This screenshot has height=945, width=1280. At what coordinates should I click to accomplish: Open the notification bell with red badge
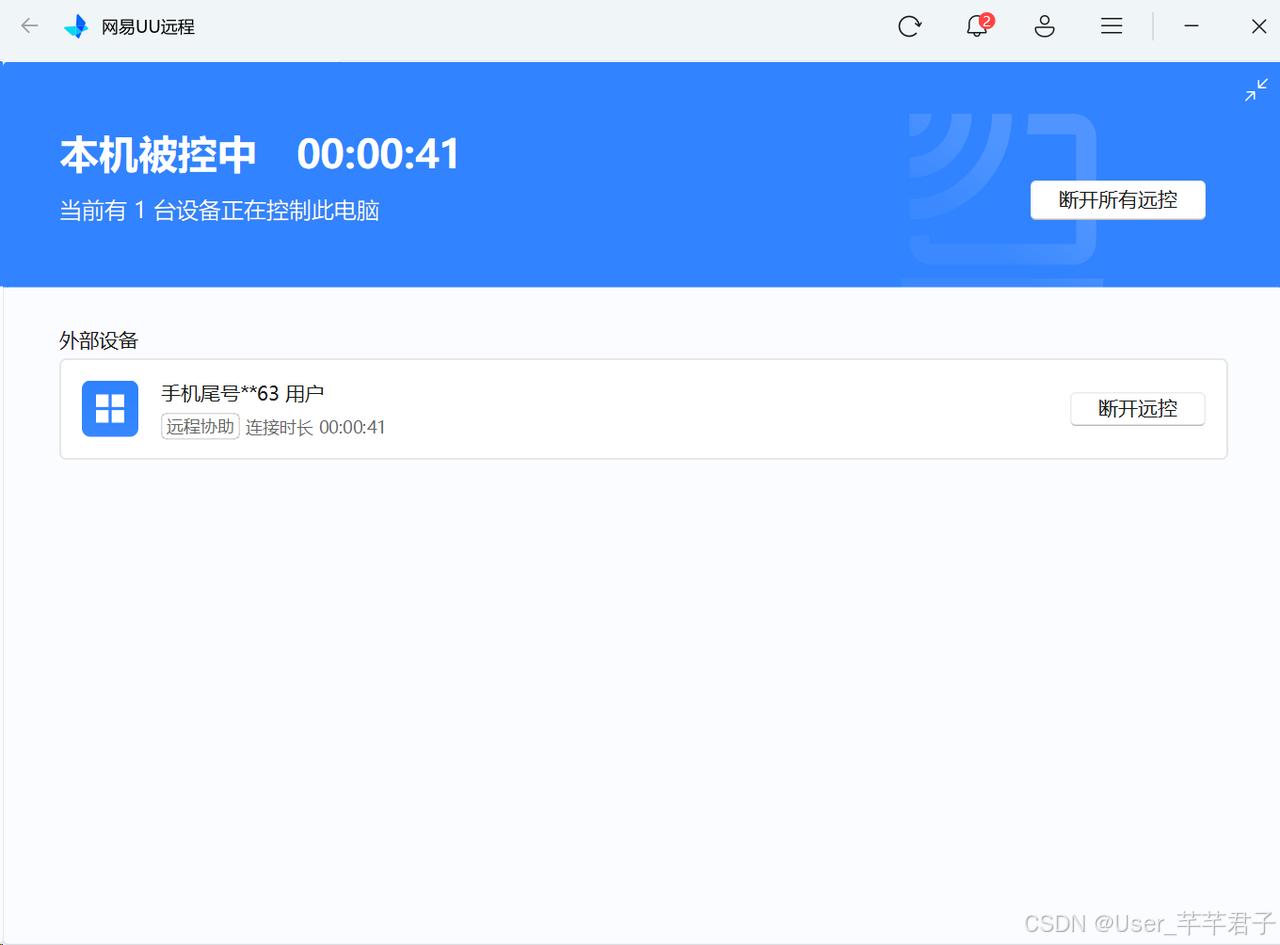(x=977, y=27)
